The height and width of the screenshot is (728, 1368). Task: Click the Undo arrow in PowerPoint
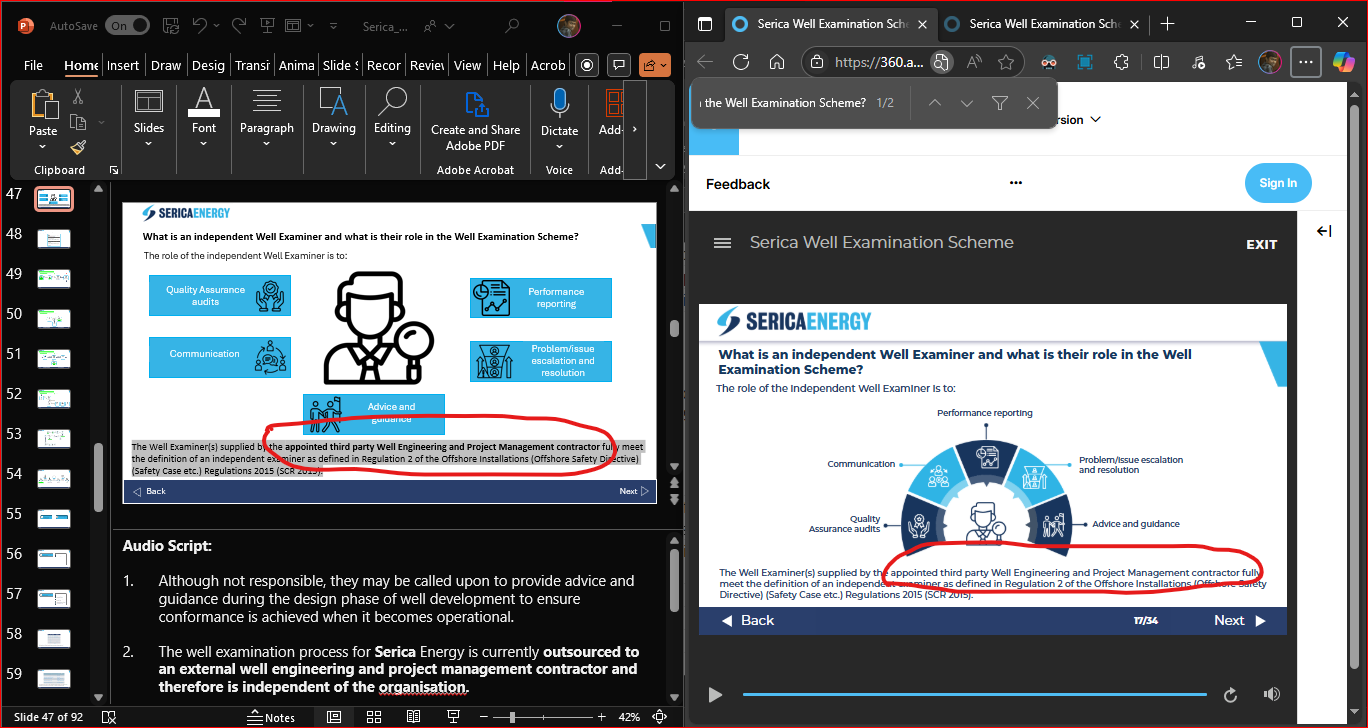point(199,26)
